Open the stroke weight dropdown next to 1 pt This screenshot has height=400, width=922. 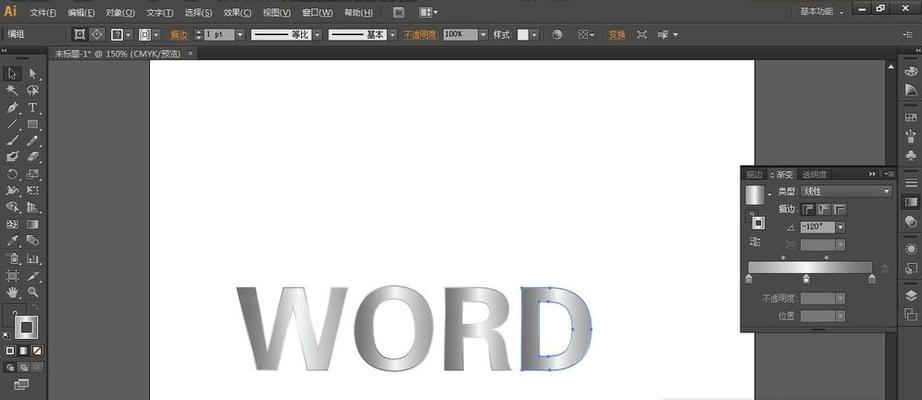[239, 35]
